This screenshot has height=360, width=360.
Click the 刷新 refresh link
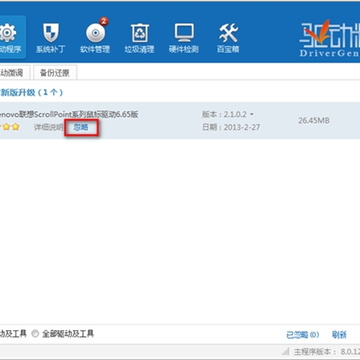click(x=339, y=335)
